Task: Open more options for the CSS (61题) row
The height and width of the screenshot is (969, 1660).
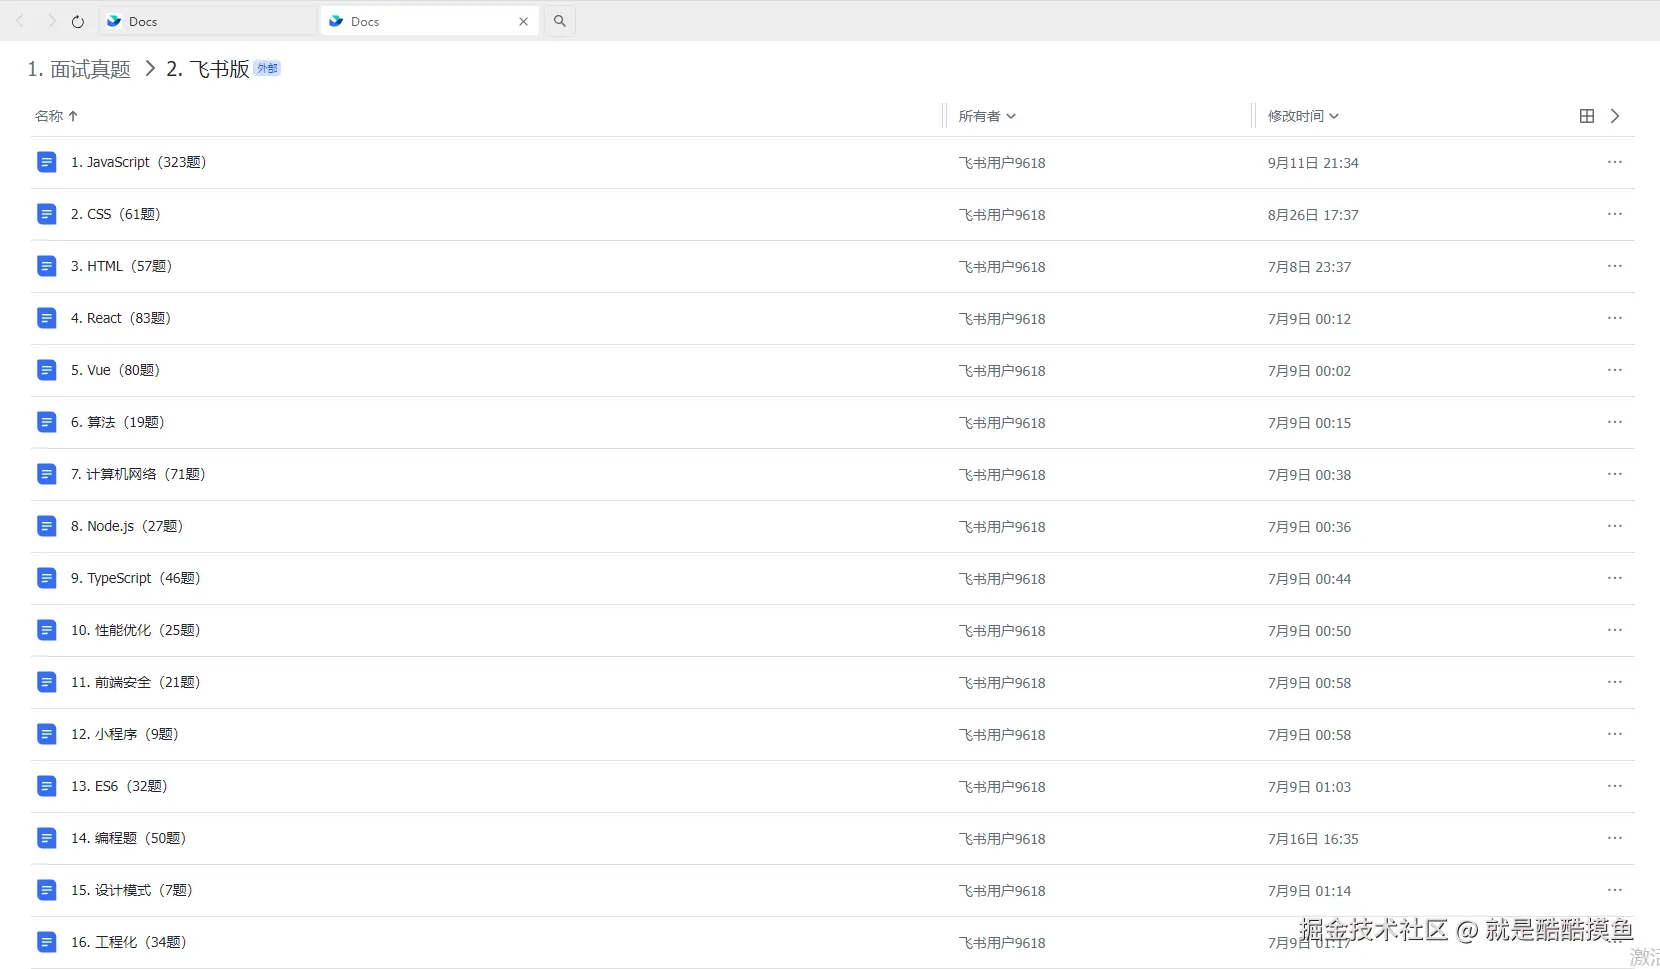Action: click(1614, 214)
